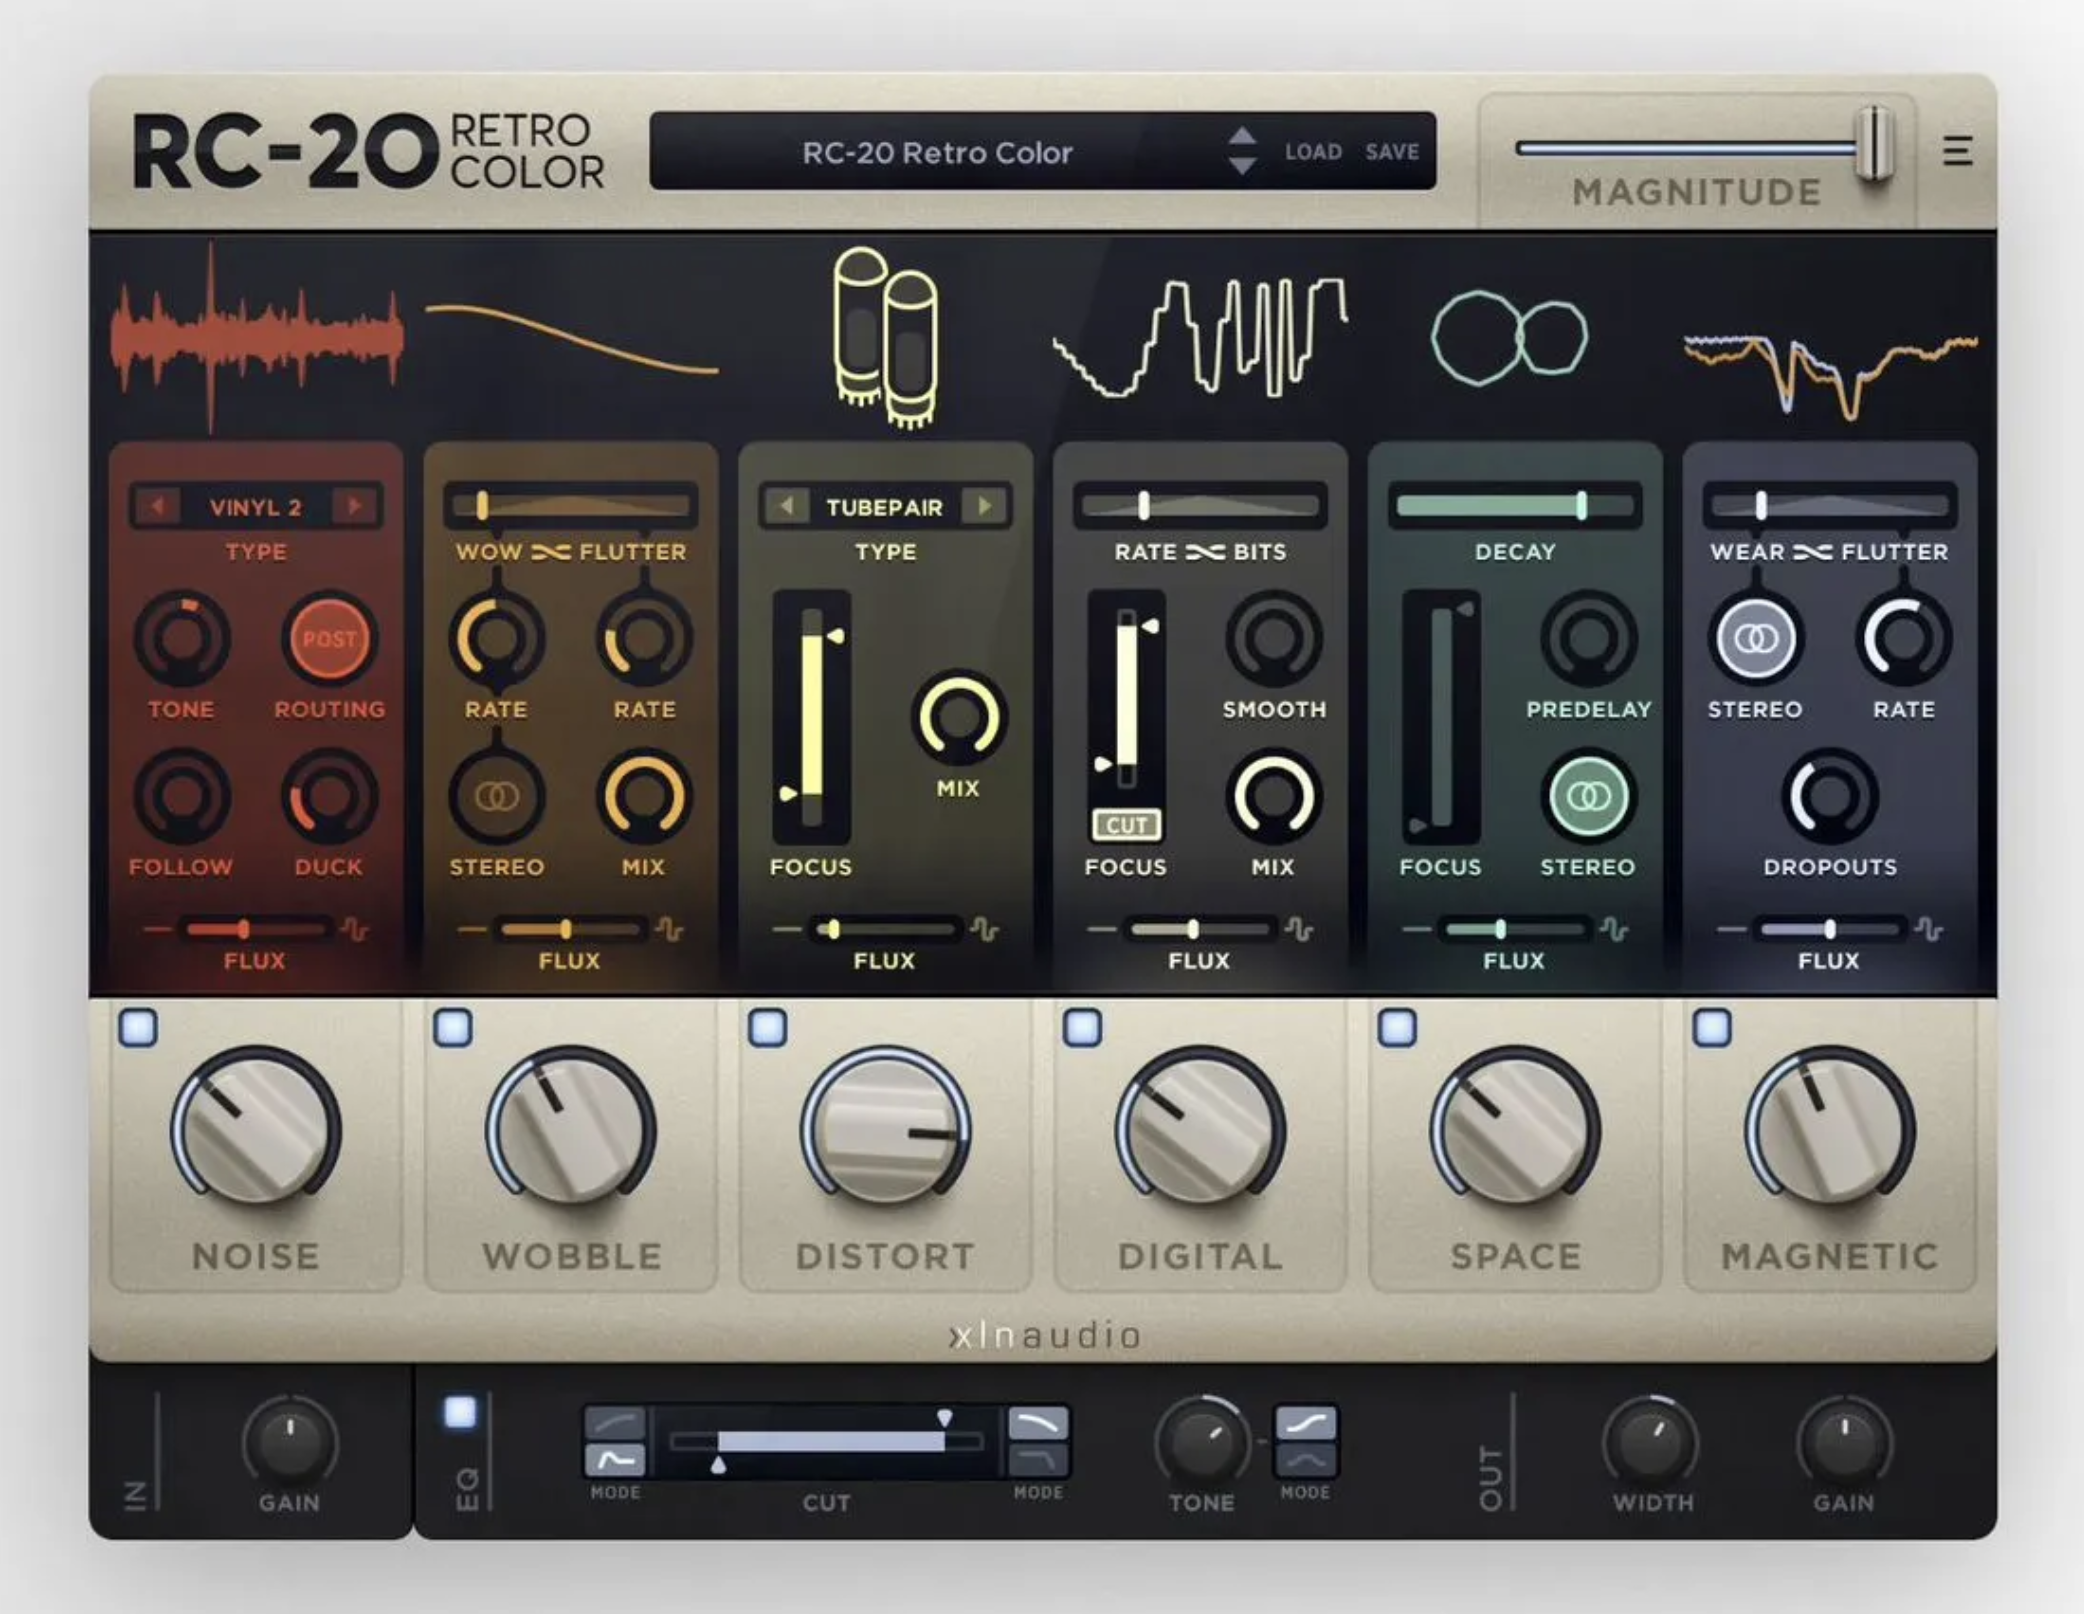
Task: Click the Noise FLUX slider
Action: [x=256, y=929]
